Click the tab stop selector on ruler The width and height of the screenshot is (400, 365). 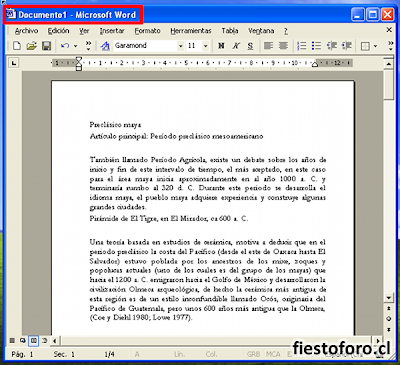pyautogui.click(x=14, y=63)
